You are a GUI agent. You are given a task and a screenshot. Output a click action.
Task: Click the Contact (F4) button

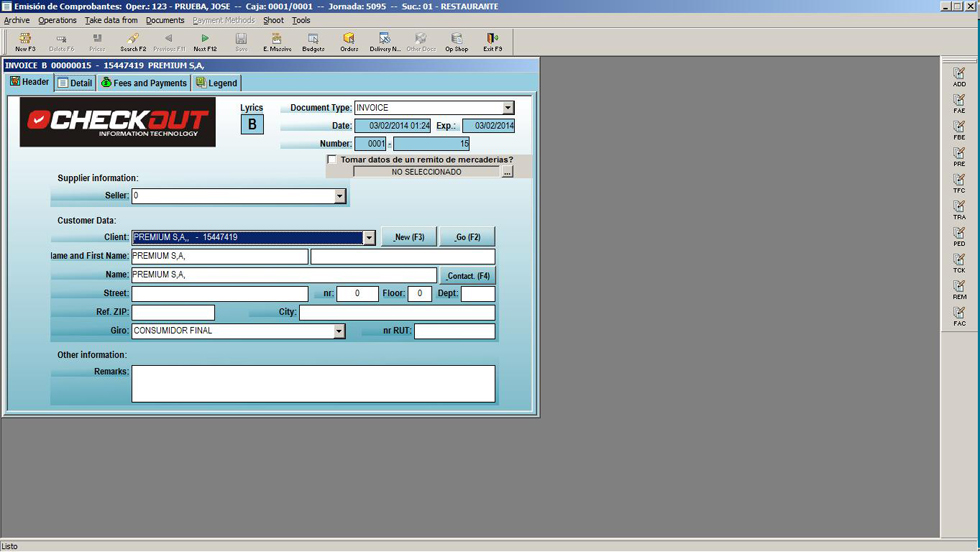(467, 275)
